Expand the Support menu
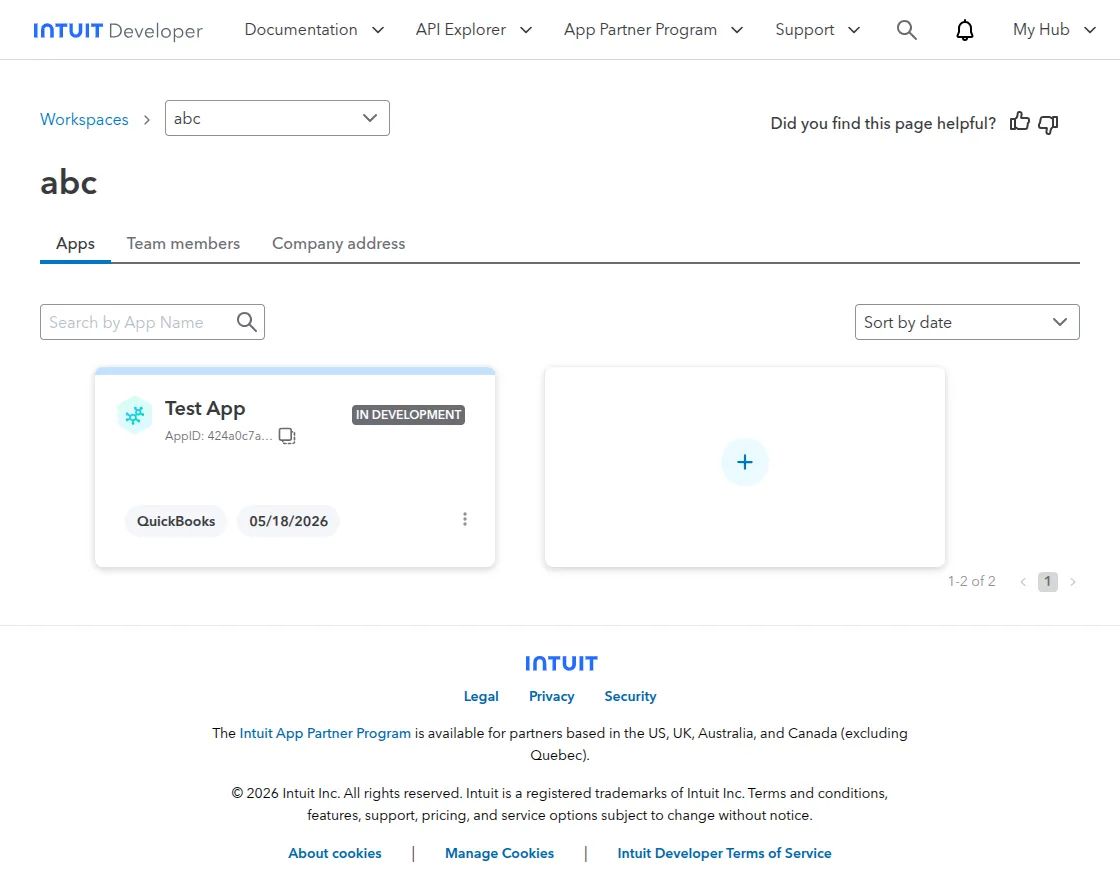The height and width of the screenshot is (880, 1120). tap(818, 30)
